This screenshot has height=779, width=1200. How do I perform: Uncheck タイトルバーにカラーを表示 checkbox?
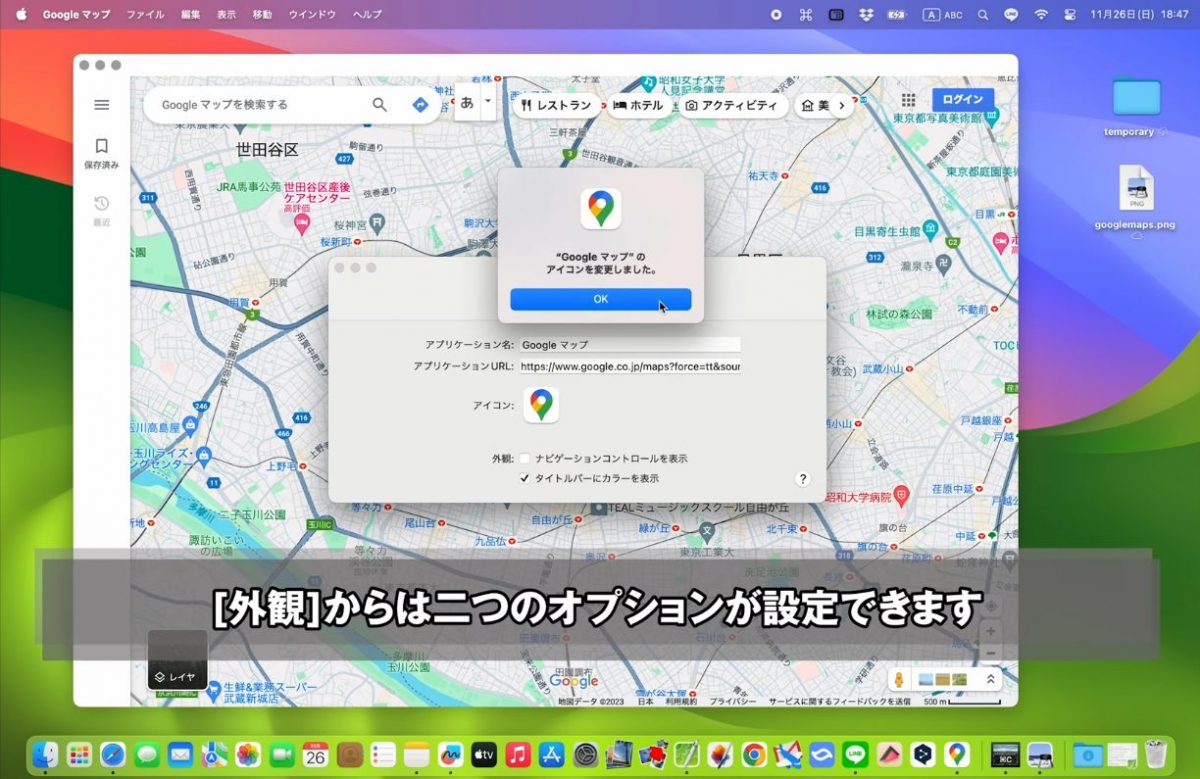tap(524, 478)
